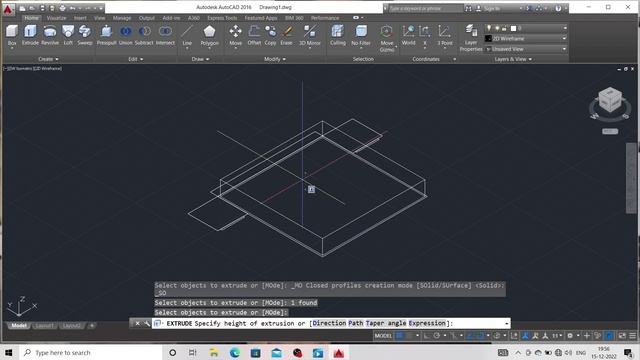The image size is (640, 360).
Task: Click the ViewCube in the viewport
Action: tap(610, 100)
